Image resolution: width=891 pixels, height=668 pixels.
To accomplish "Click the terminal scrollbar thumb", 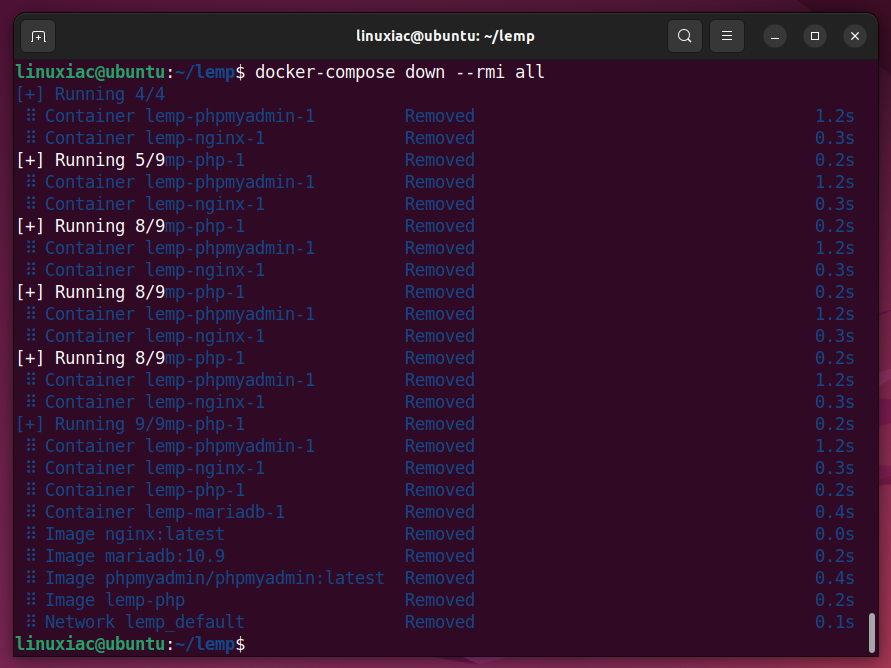I will pos(872,633).
